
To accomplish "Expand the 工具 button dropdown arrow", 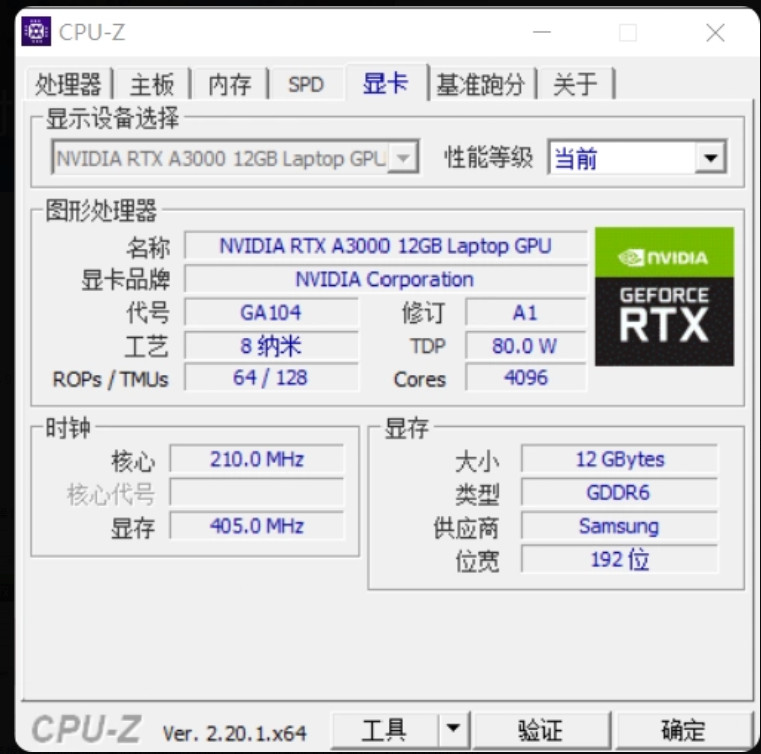I will (453, 730).
